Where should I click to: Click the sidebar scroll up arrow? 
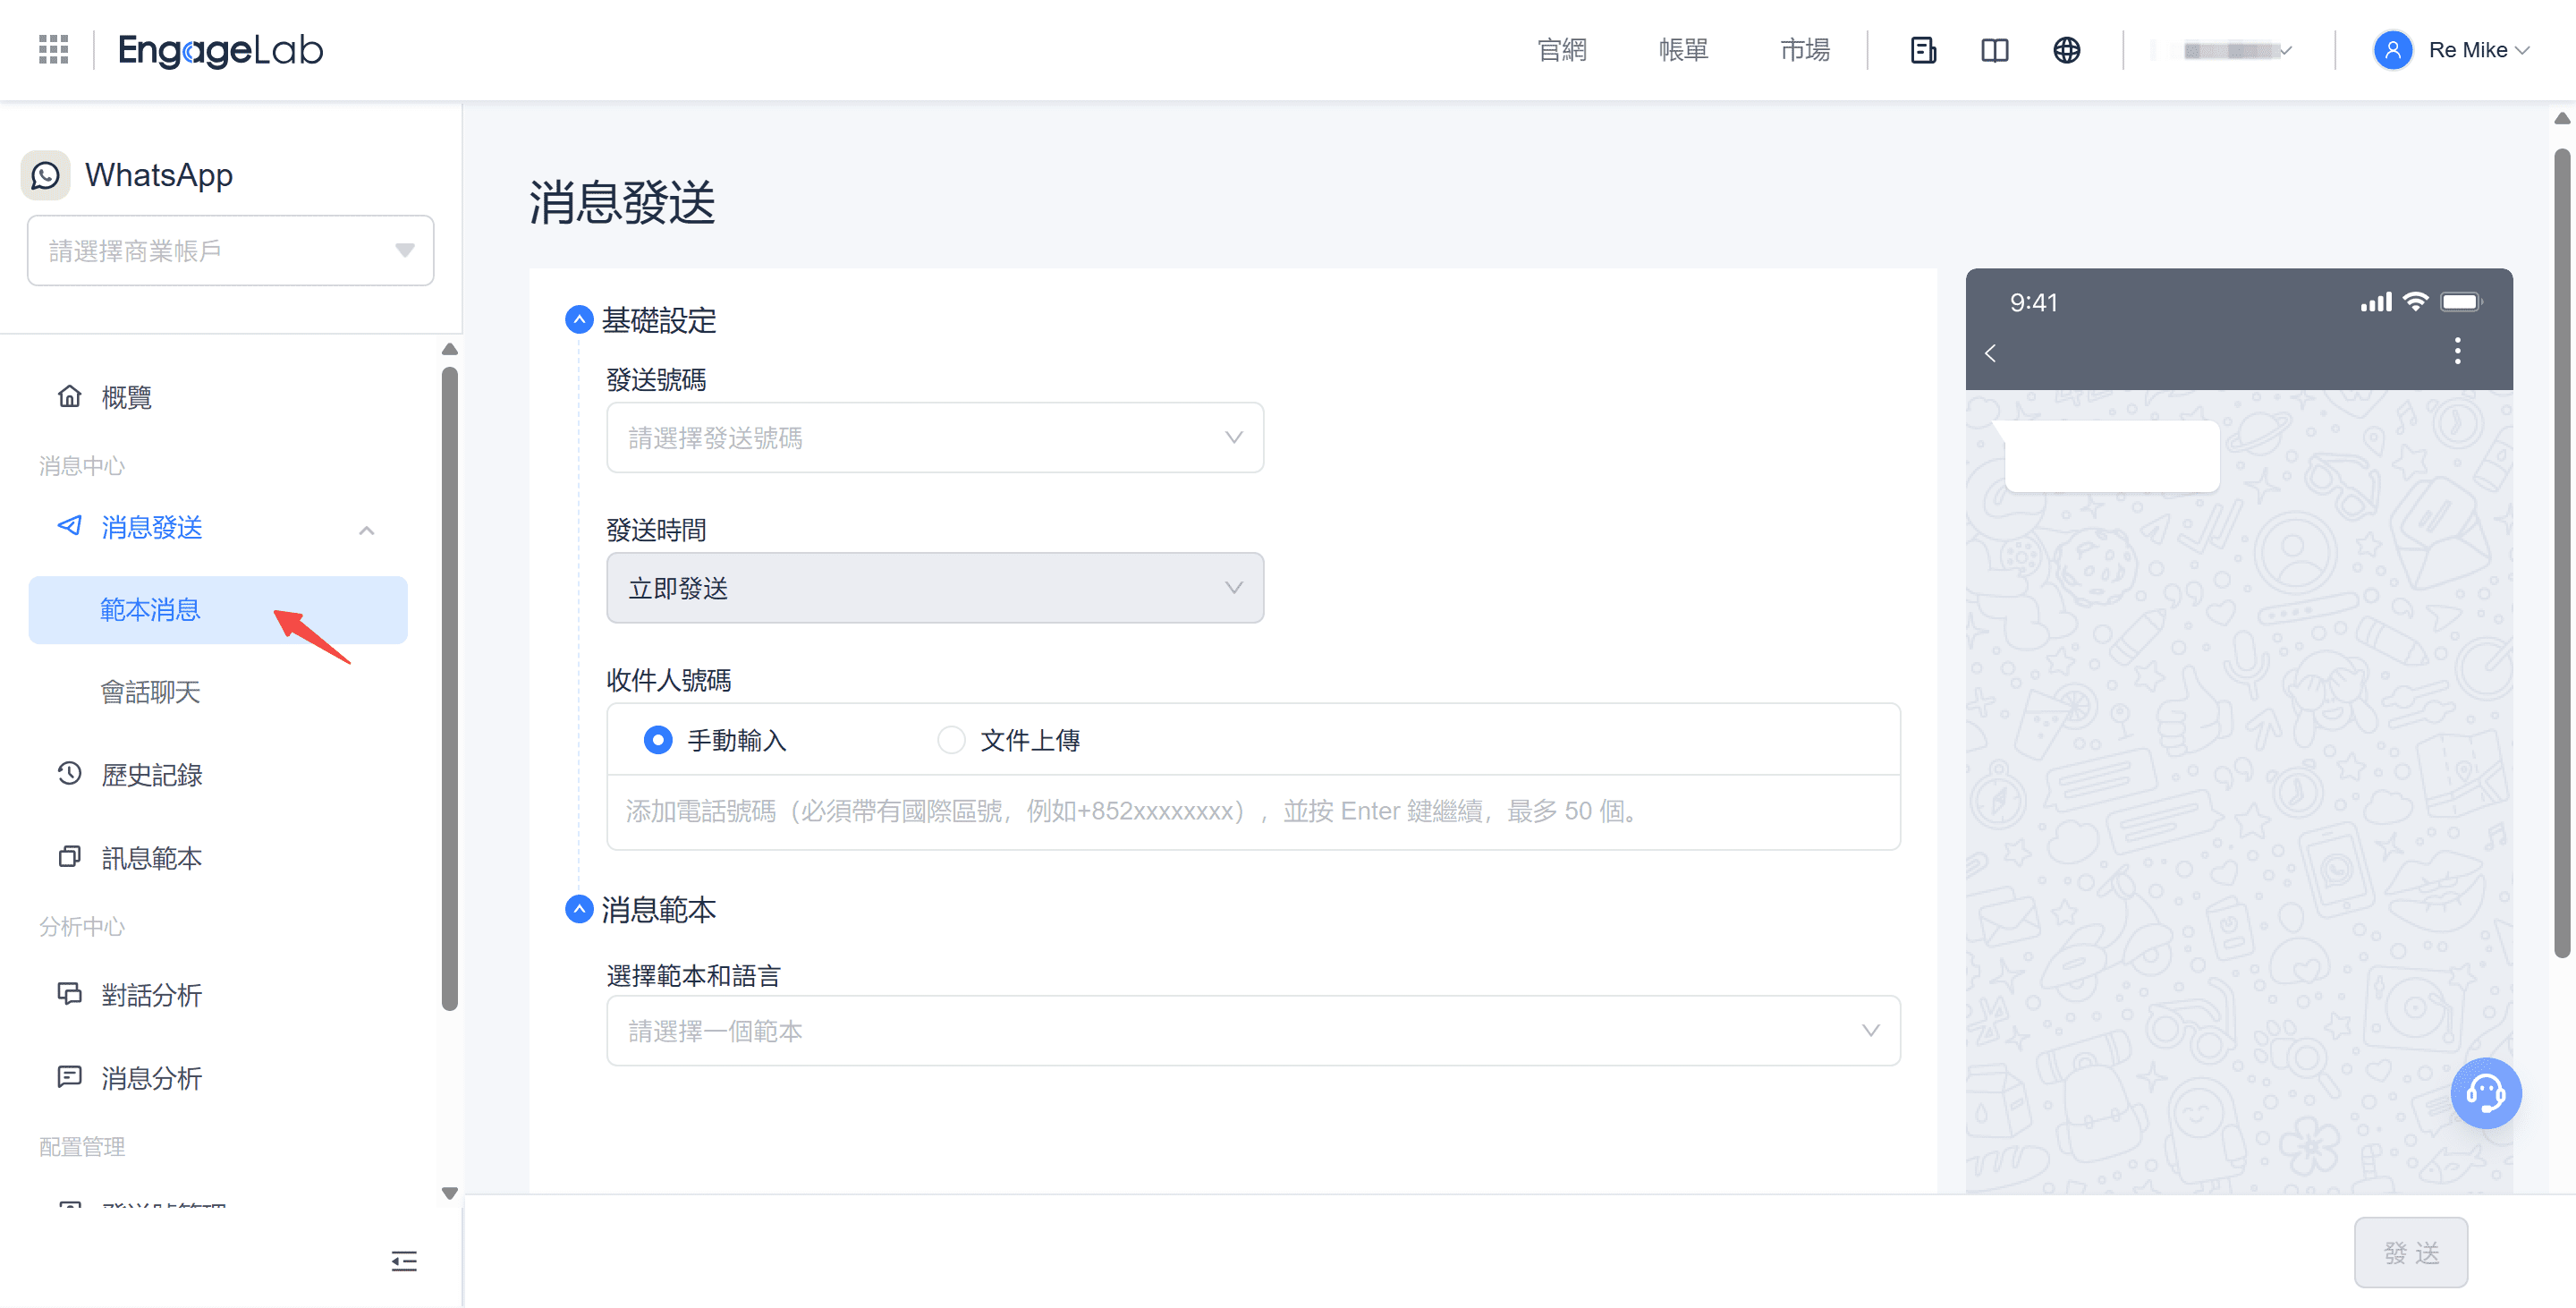[450, 349]
